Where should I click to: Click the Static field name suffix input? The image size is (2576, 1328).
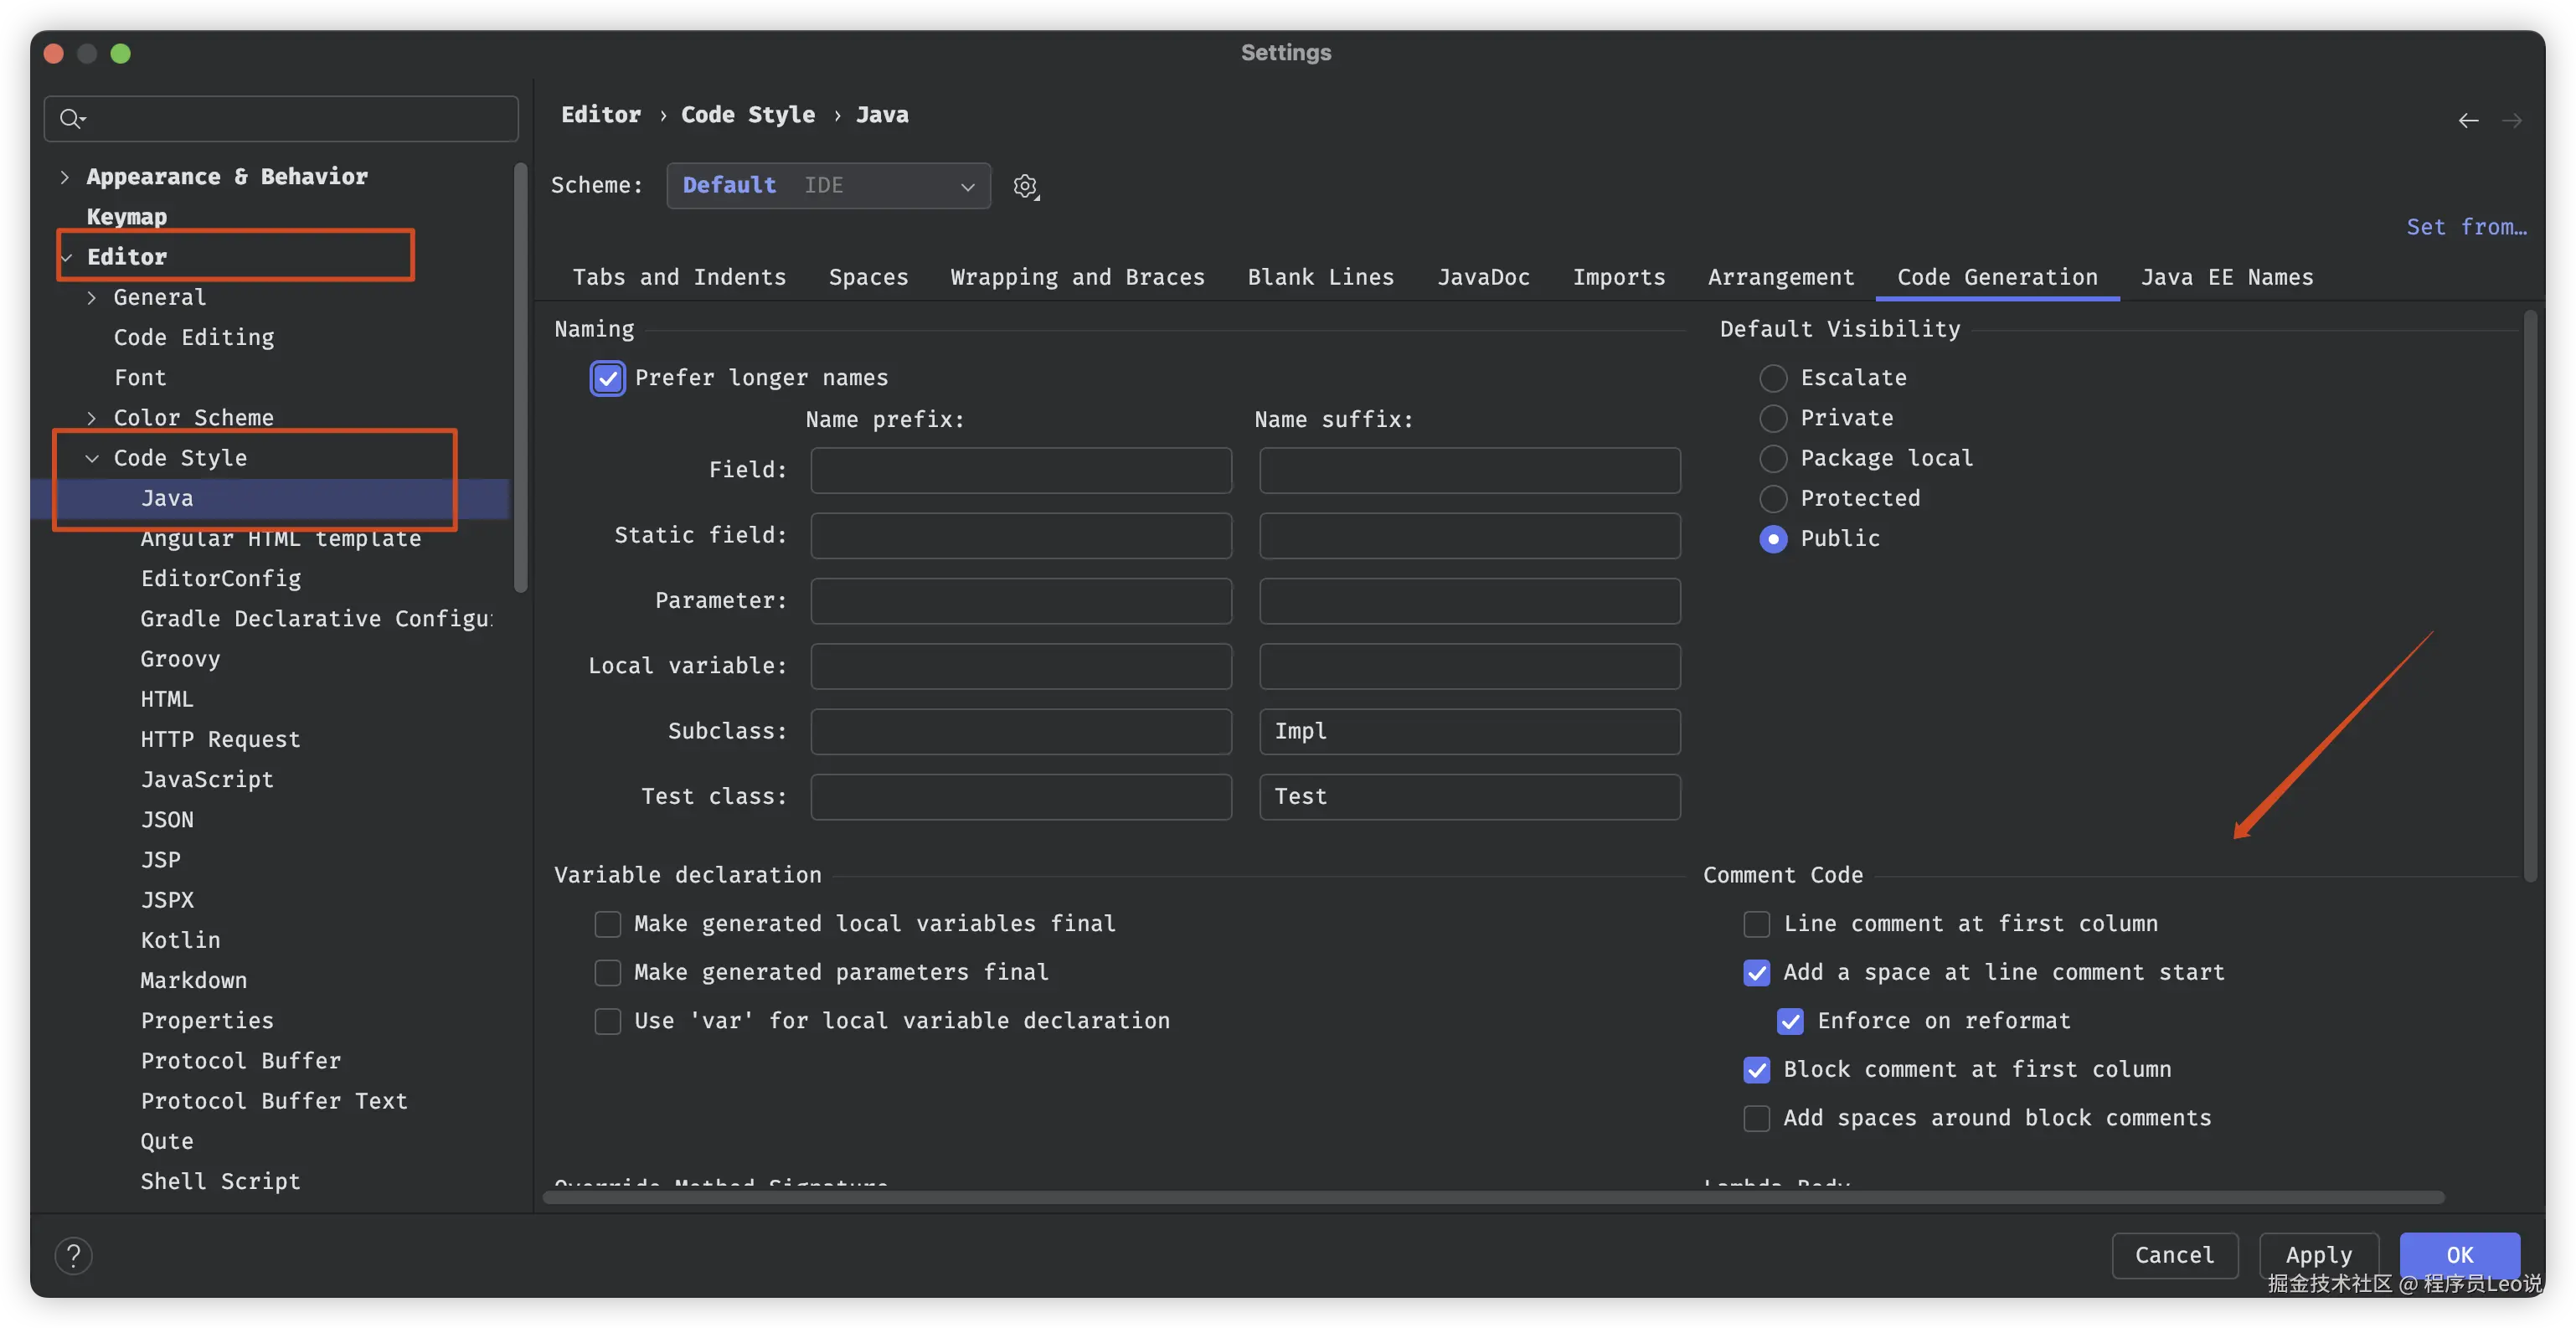pos(1469,536)
